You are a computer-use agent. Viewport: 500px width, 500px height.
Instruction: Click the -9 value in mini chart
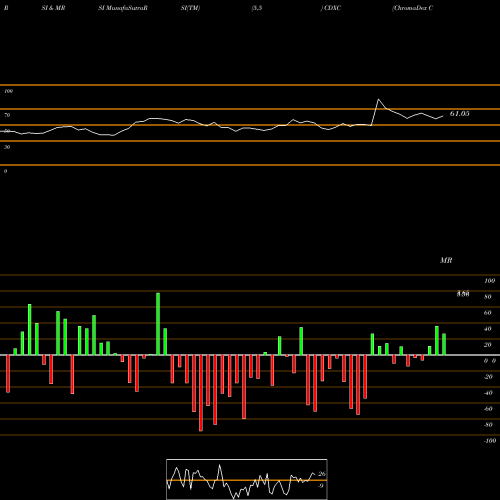pos(320,486)
